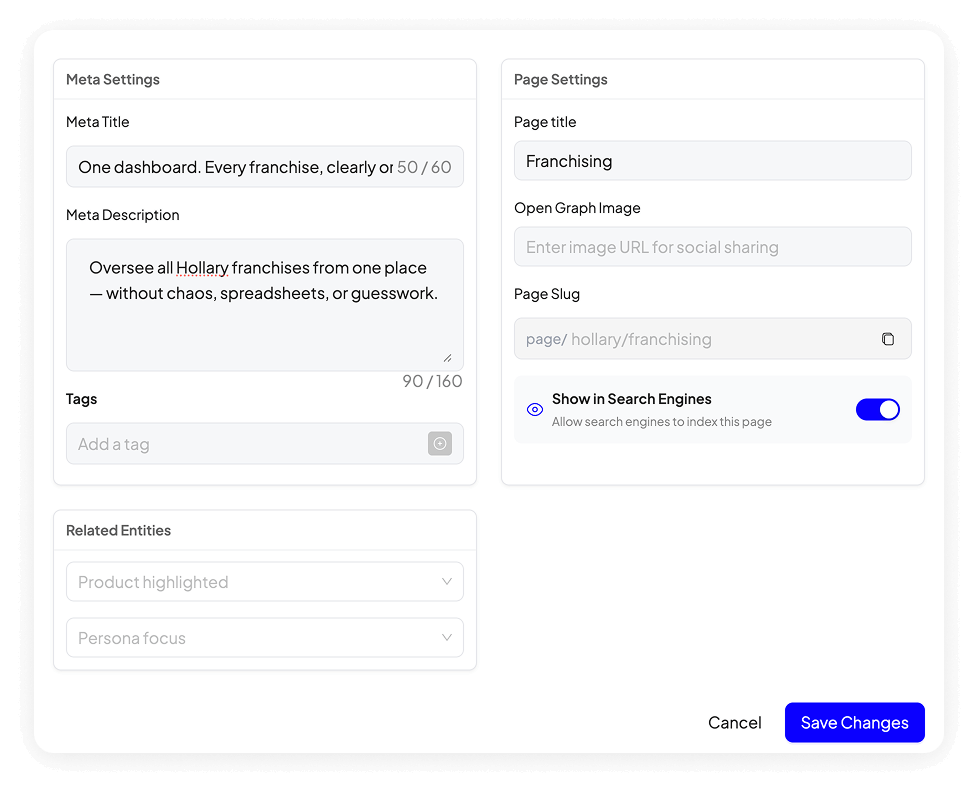The height and width of the screenshot is (791, 978).
Task: Select the Add a tag input
Action: point(245,444)
